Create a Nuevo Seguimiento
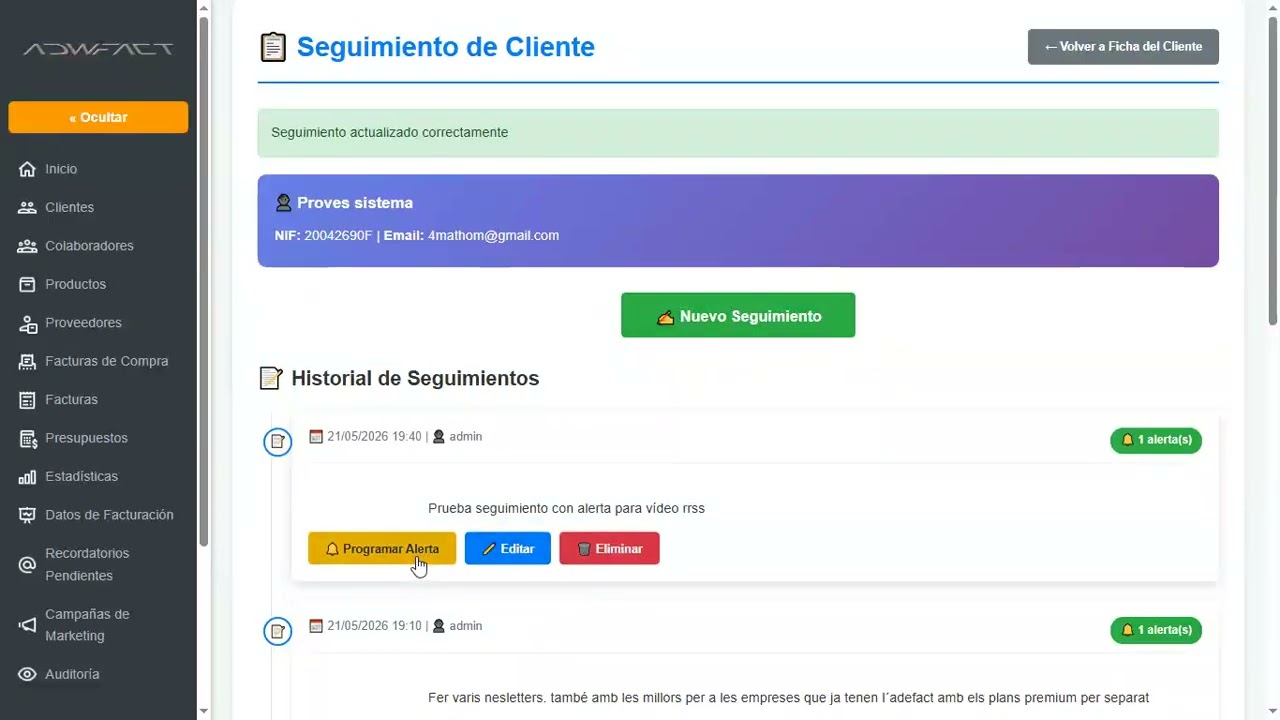1280x720 pixels. [x=738, y=315]
